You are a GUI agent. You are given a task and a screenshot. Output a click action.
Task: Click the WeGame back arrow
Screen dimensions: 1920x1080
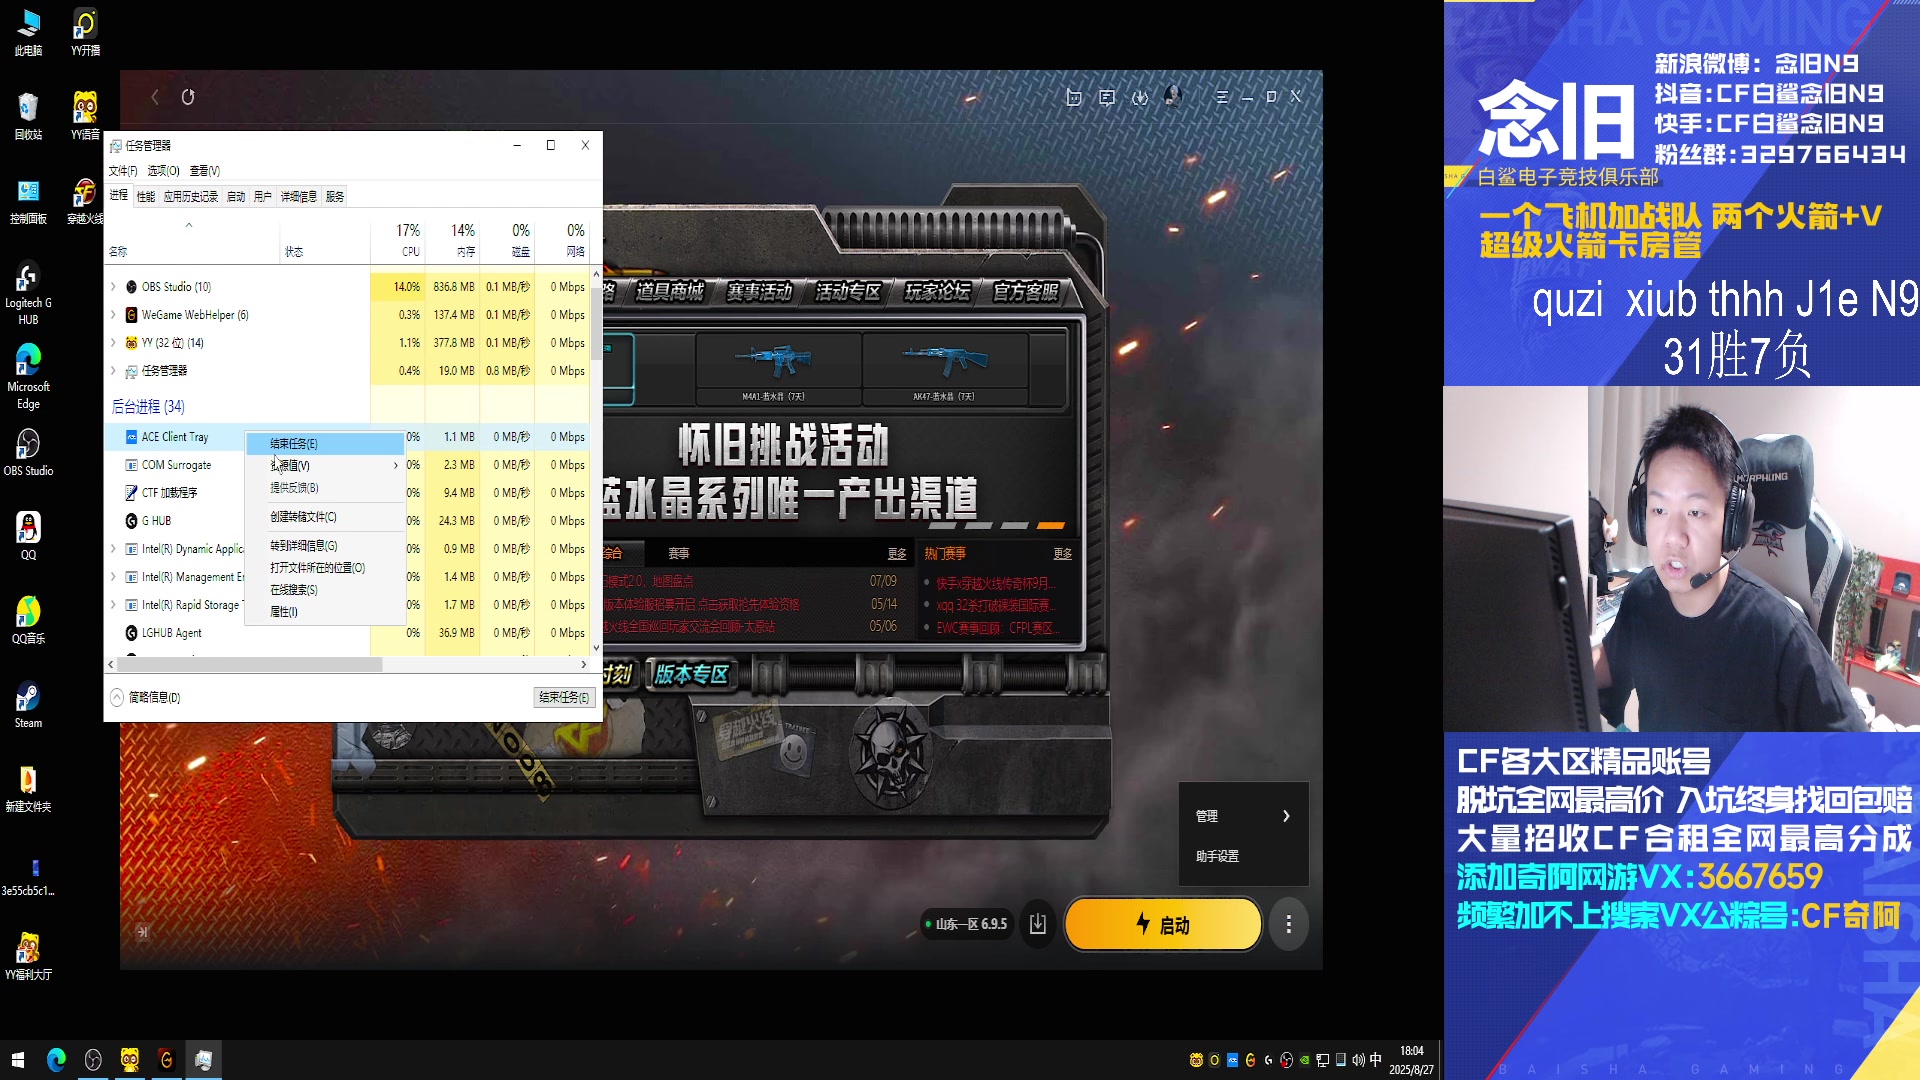tap(155, 97)
